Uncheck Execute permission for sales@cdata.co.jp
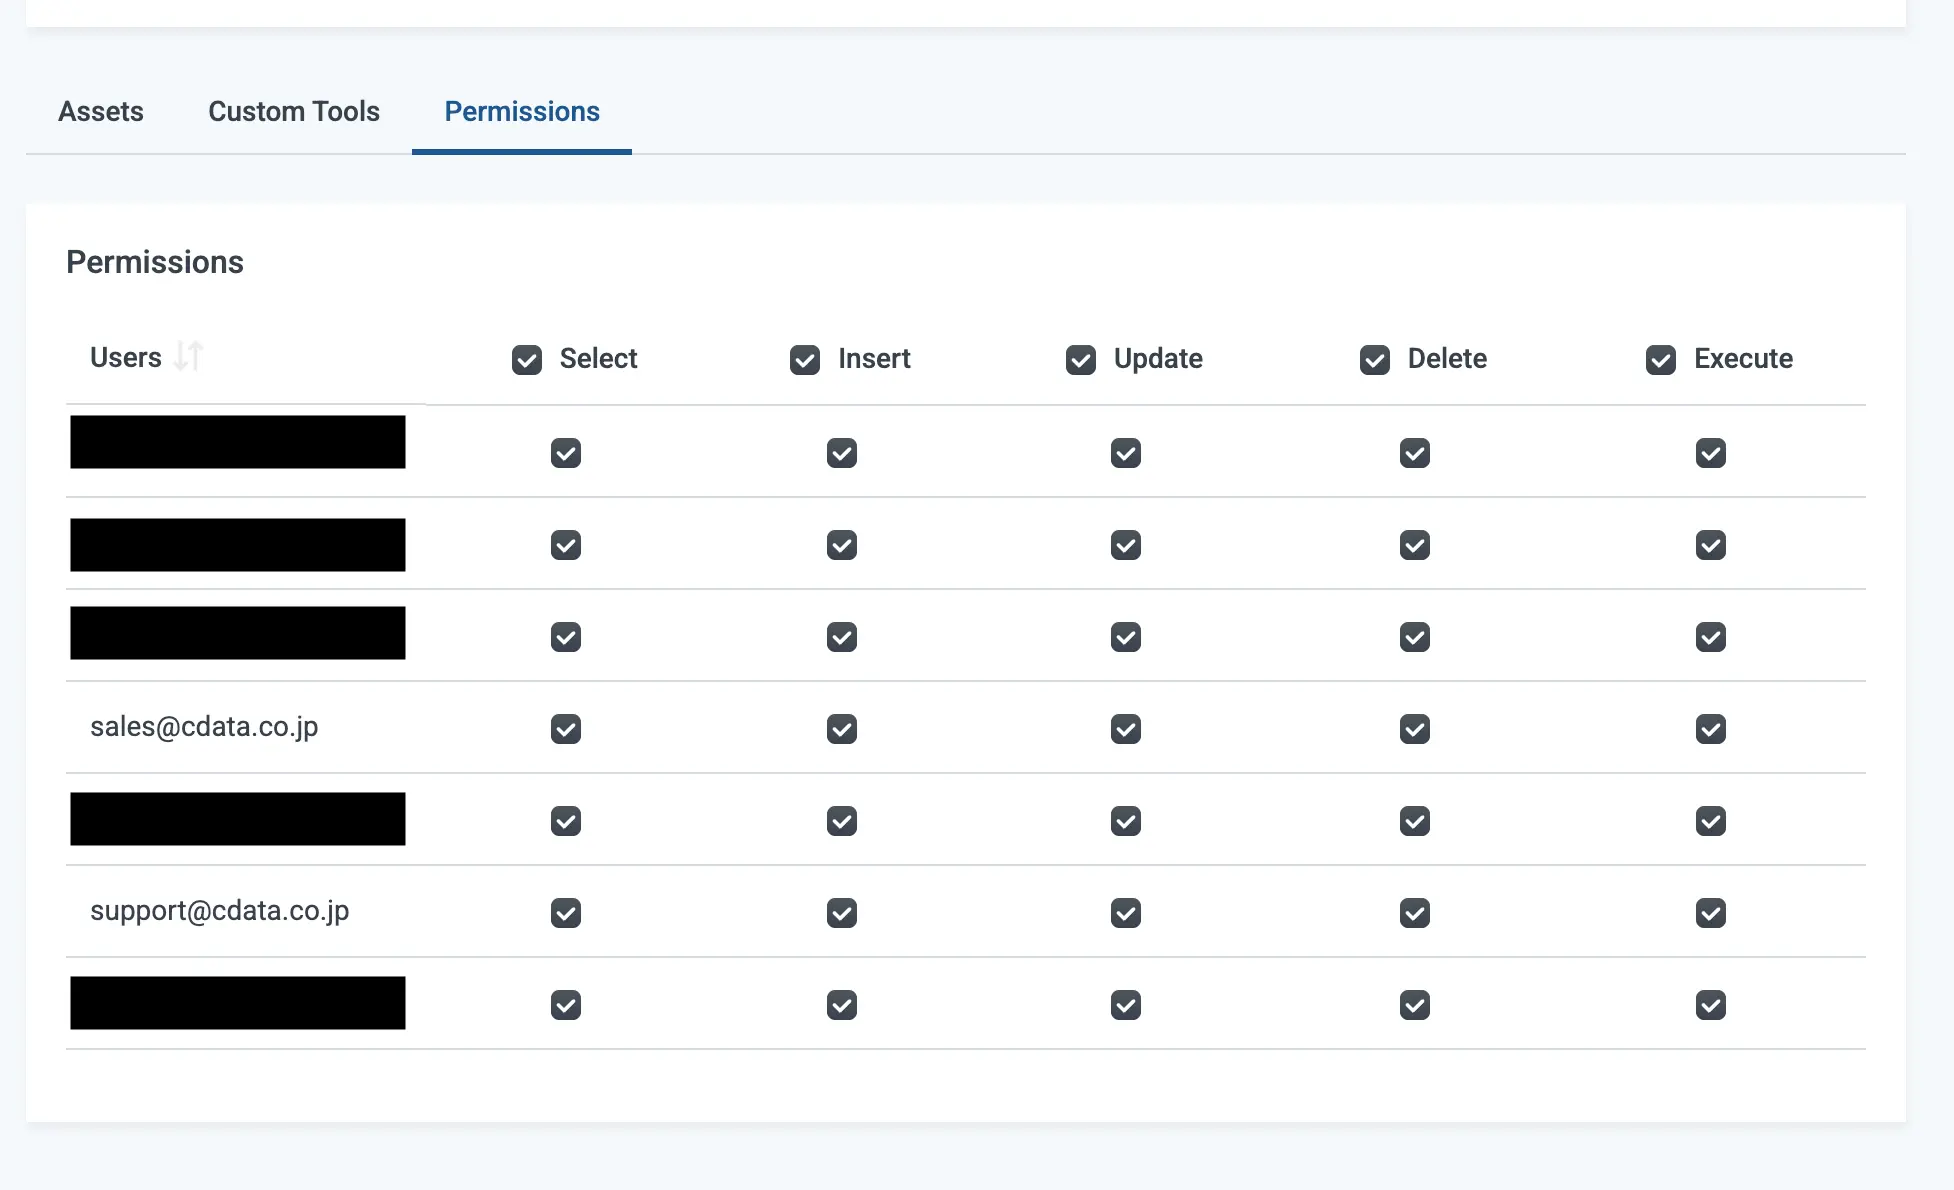 point(1711,729)
